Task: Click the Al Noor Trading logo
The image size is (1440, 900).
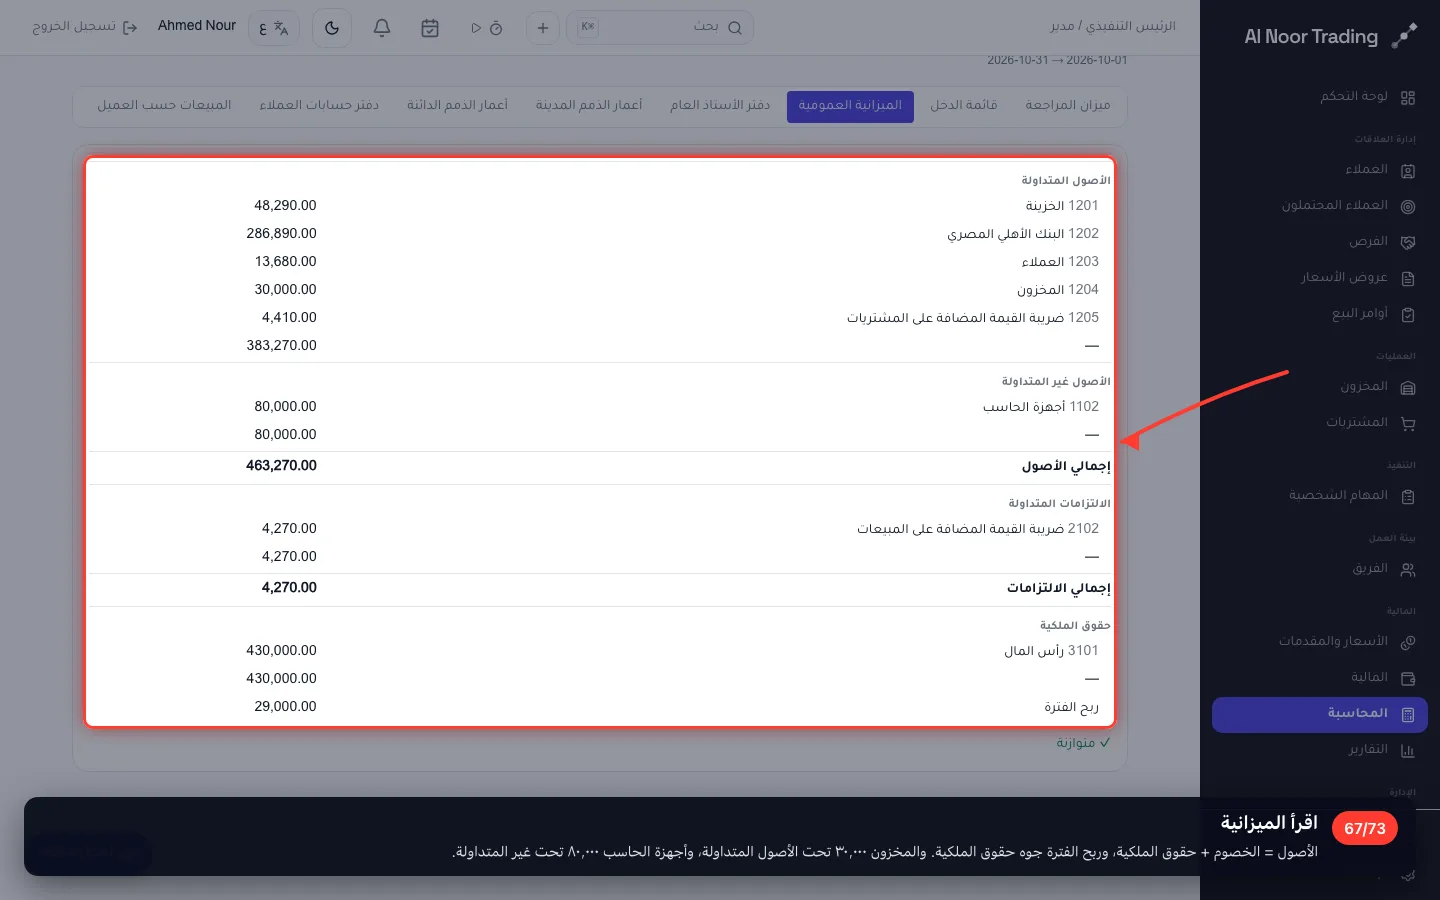Action: pyautogui.click(x=1331, y=37)
